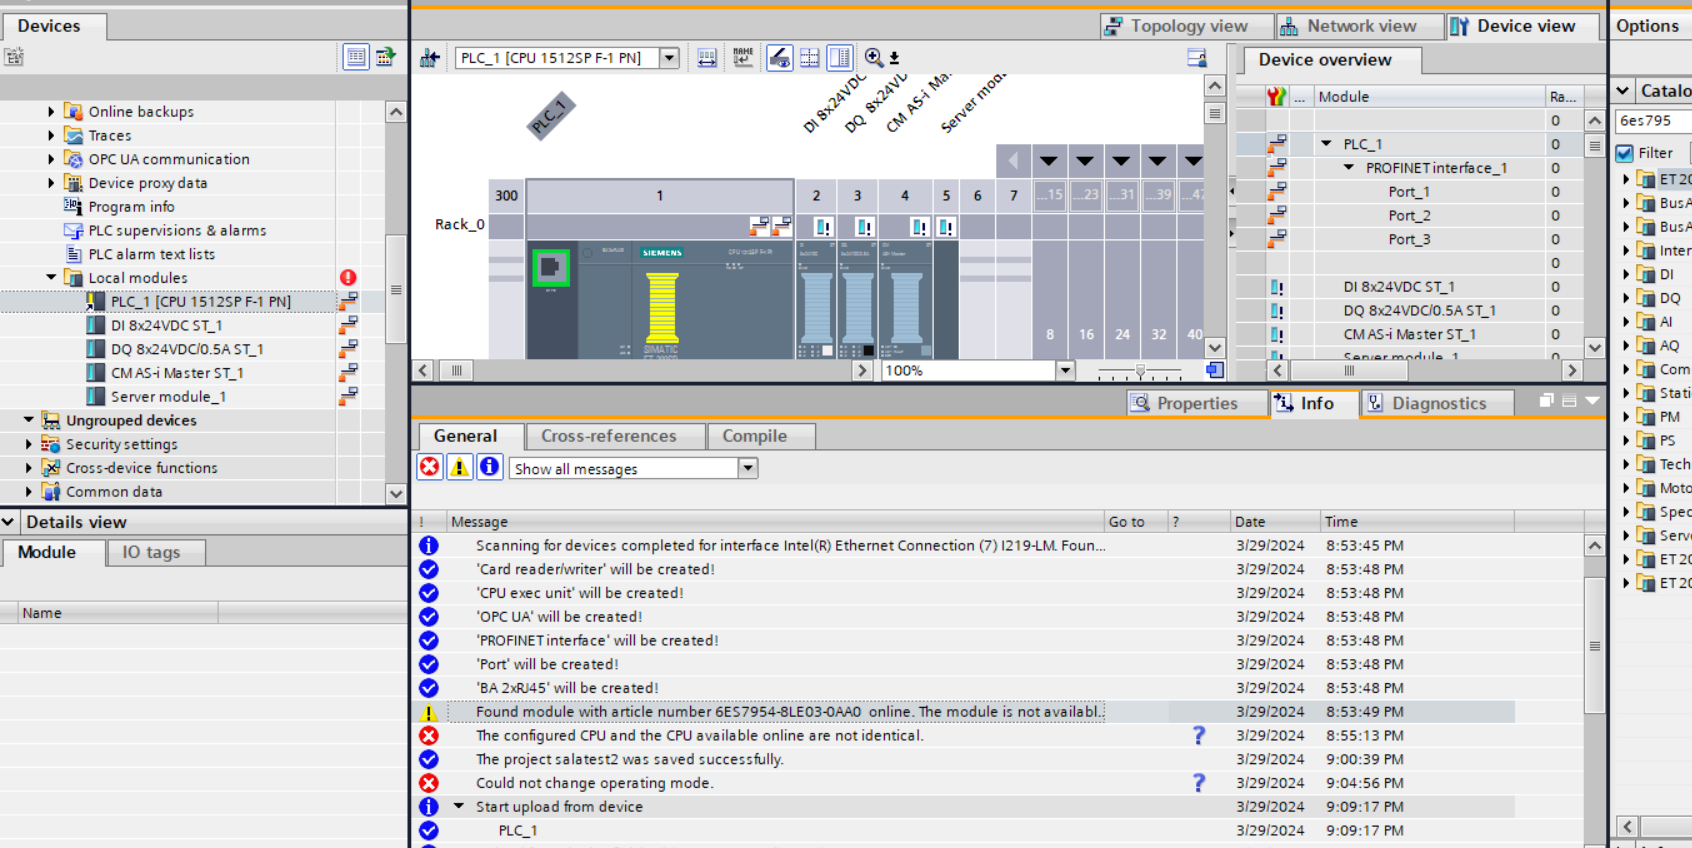Click the export table icon in Devices panel
This screenshot has height=848, width=1692.
(x=385, y=57)
